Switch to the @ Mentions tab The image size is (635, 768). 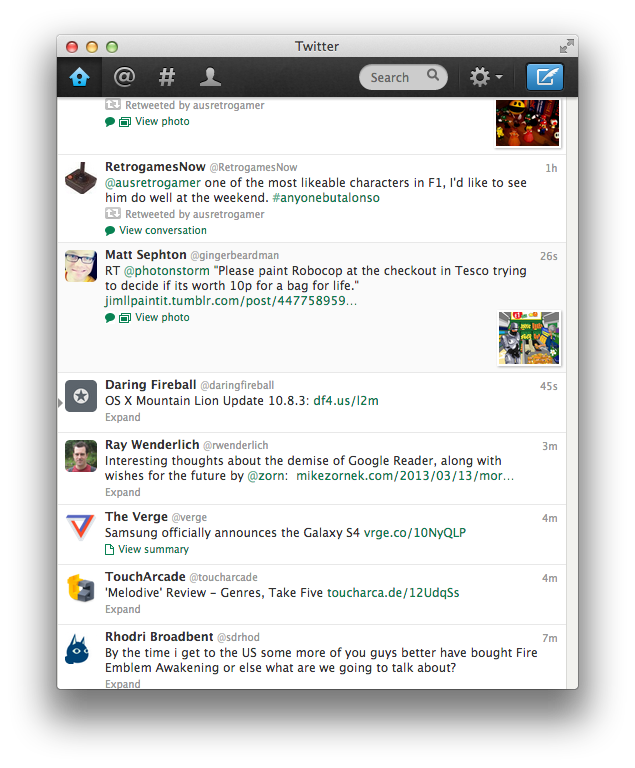pos(124,77)
